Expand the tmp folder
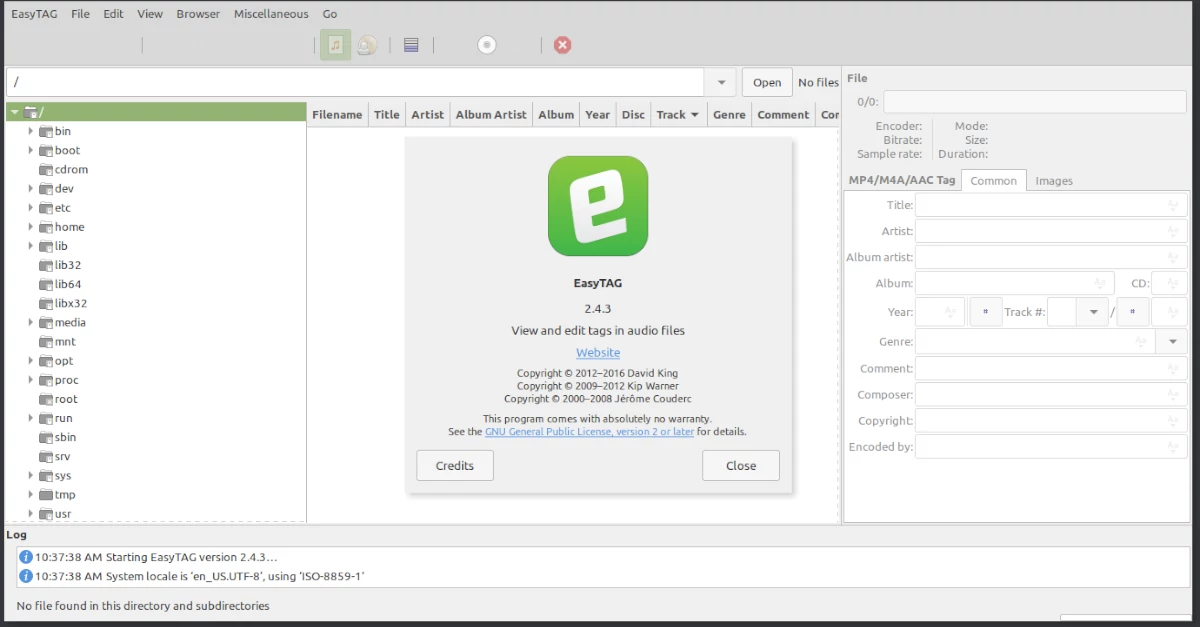The image size is (1200, 627). (x=31, y=495)
